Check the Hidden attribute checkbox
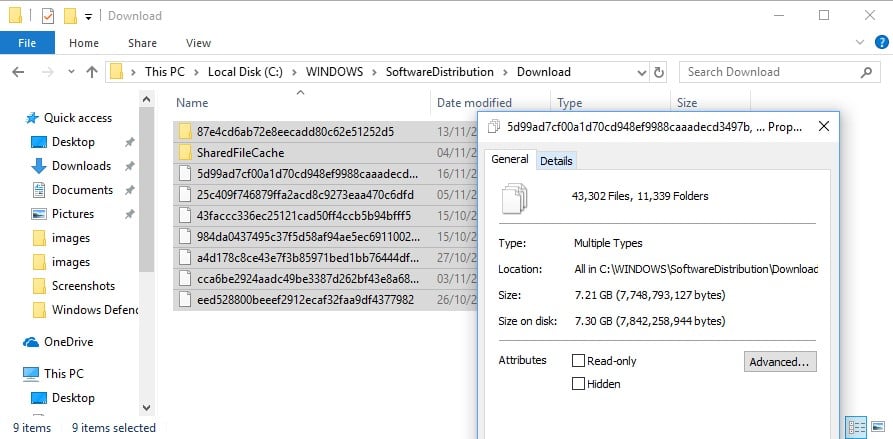Screen dimensions: 893x439 click(x=579, y=383)
